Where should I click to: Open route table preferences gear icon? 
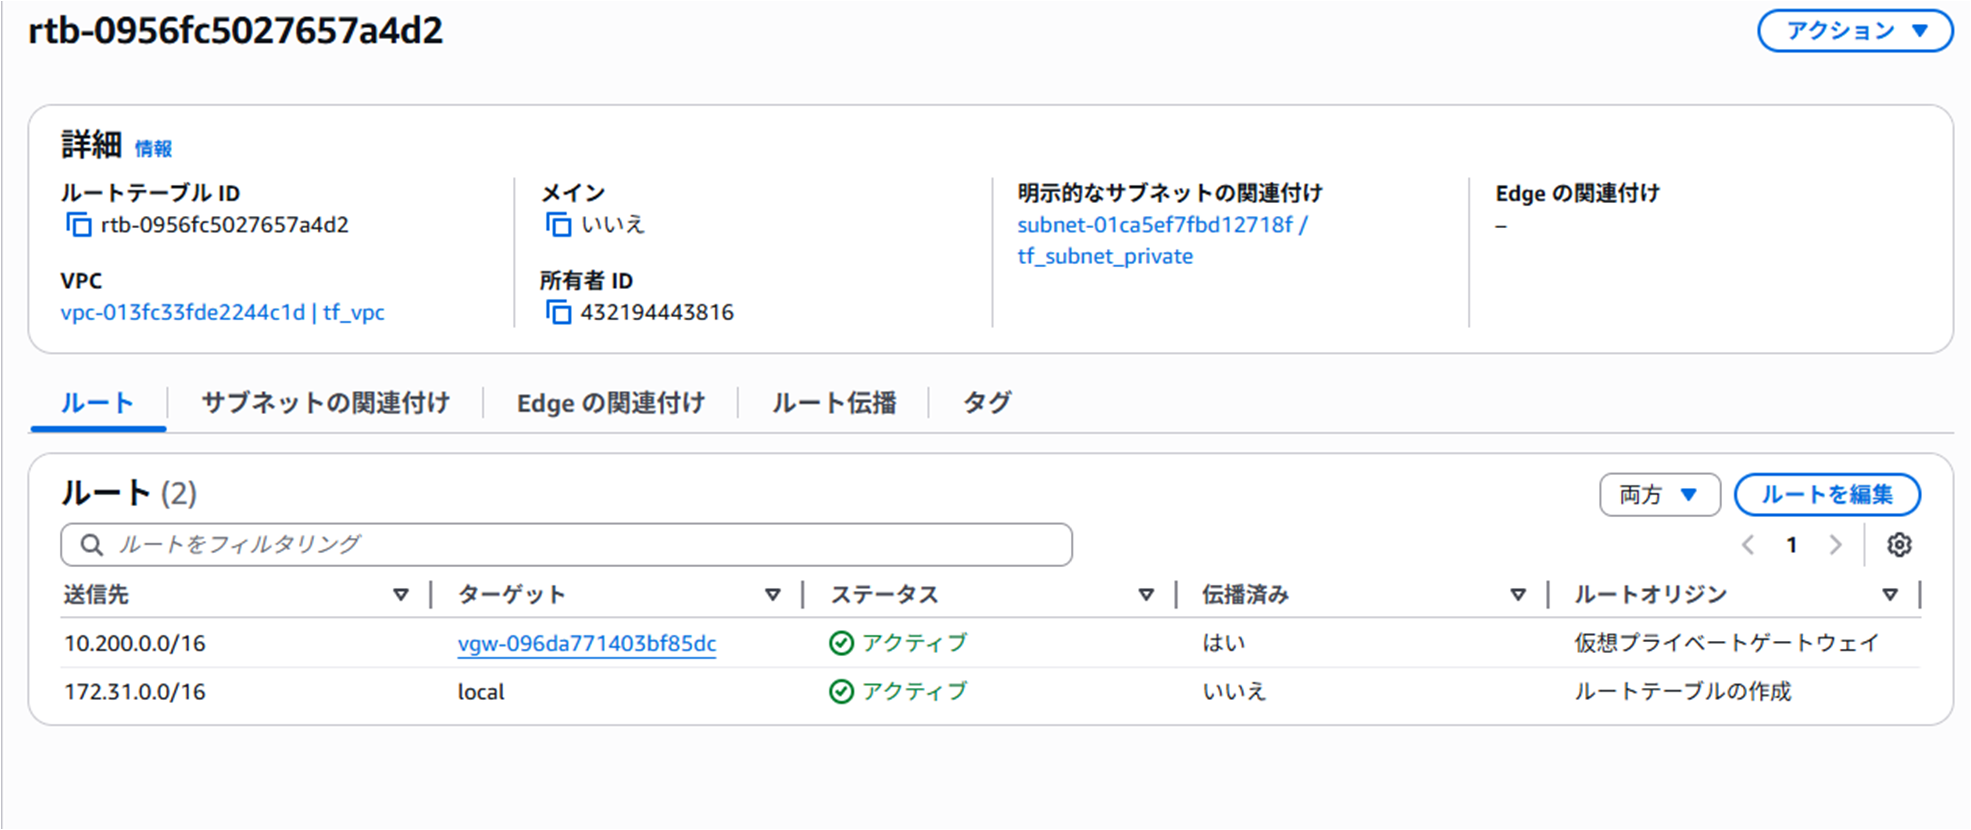tap(1899, 545)
